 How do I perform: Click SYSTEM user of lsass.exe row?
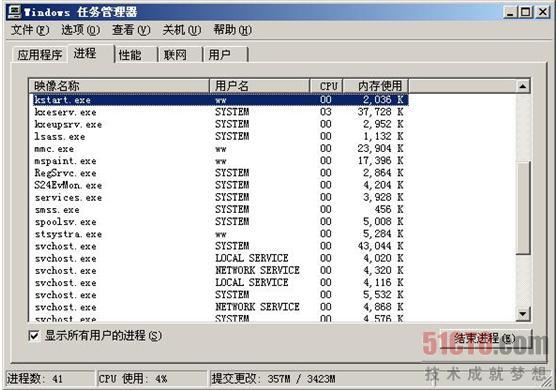[x=232, y=136]
